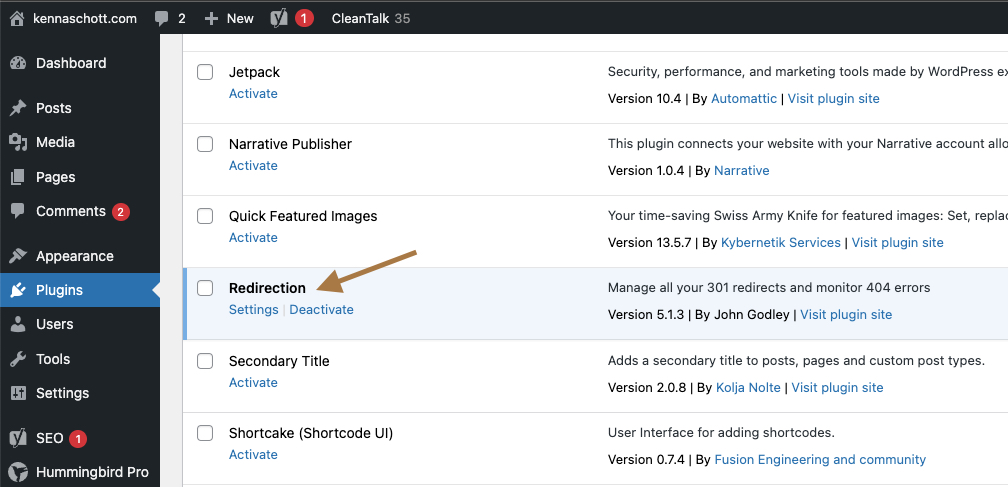Check the Jetpack plugin checkbox

click(x=205, y=72)
